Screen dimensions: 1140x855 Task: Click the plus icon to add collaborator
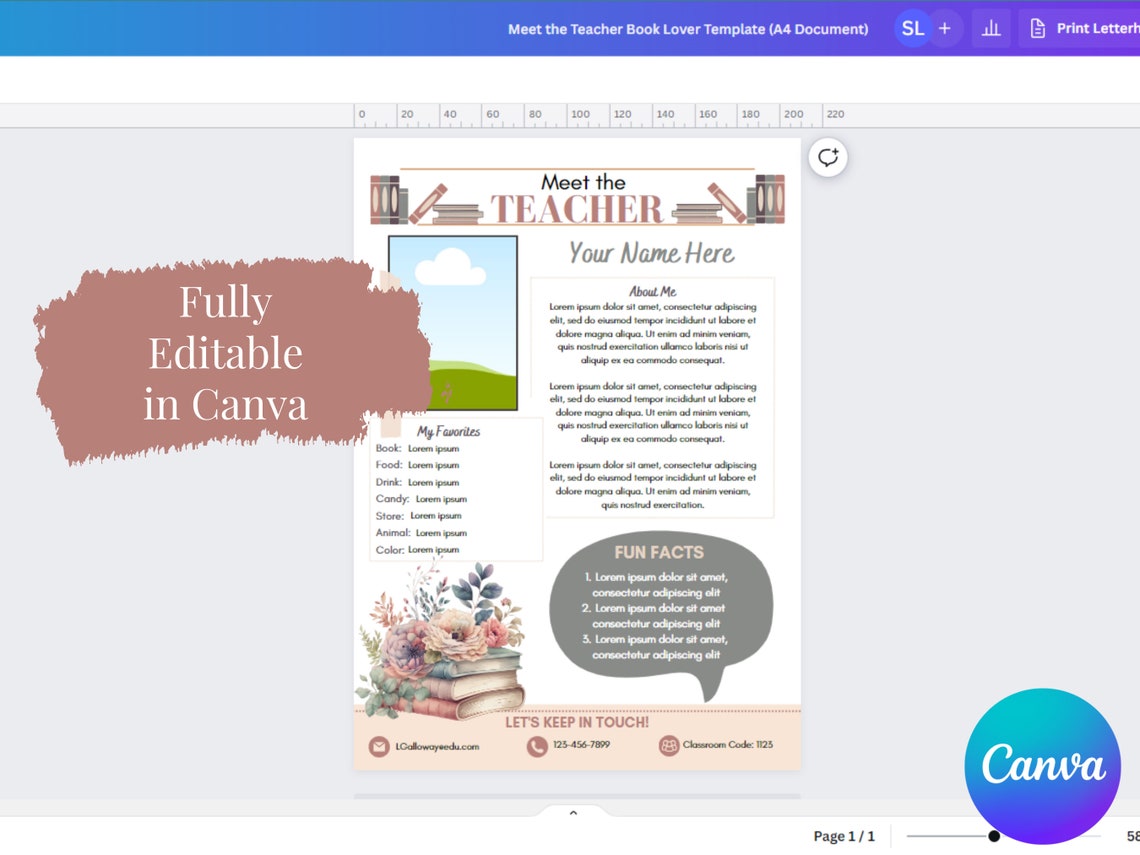pos(946,28)
